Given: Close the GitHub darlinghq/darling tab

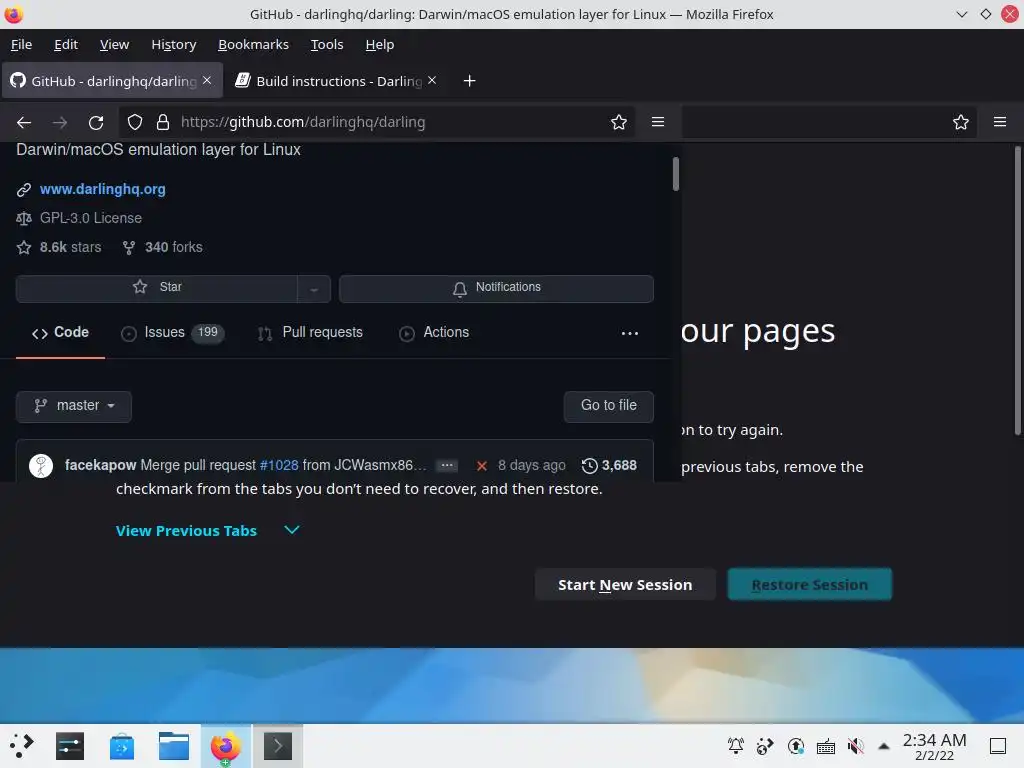Looking at the screenshot, I should (207, 80).
